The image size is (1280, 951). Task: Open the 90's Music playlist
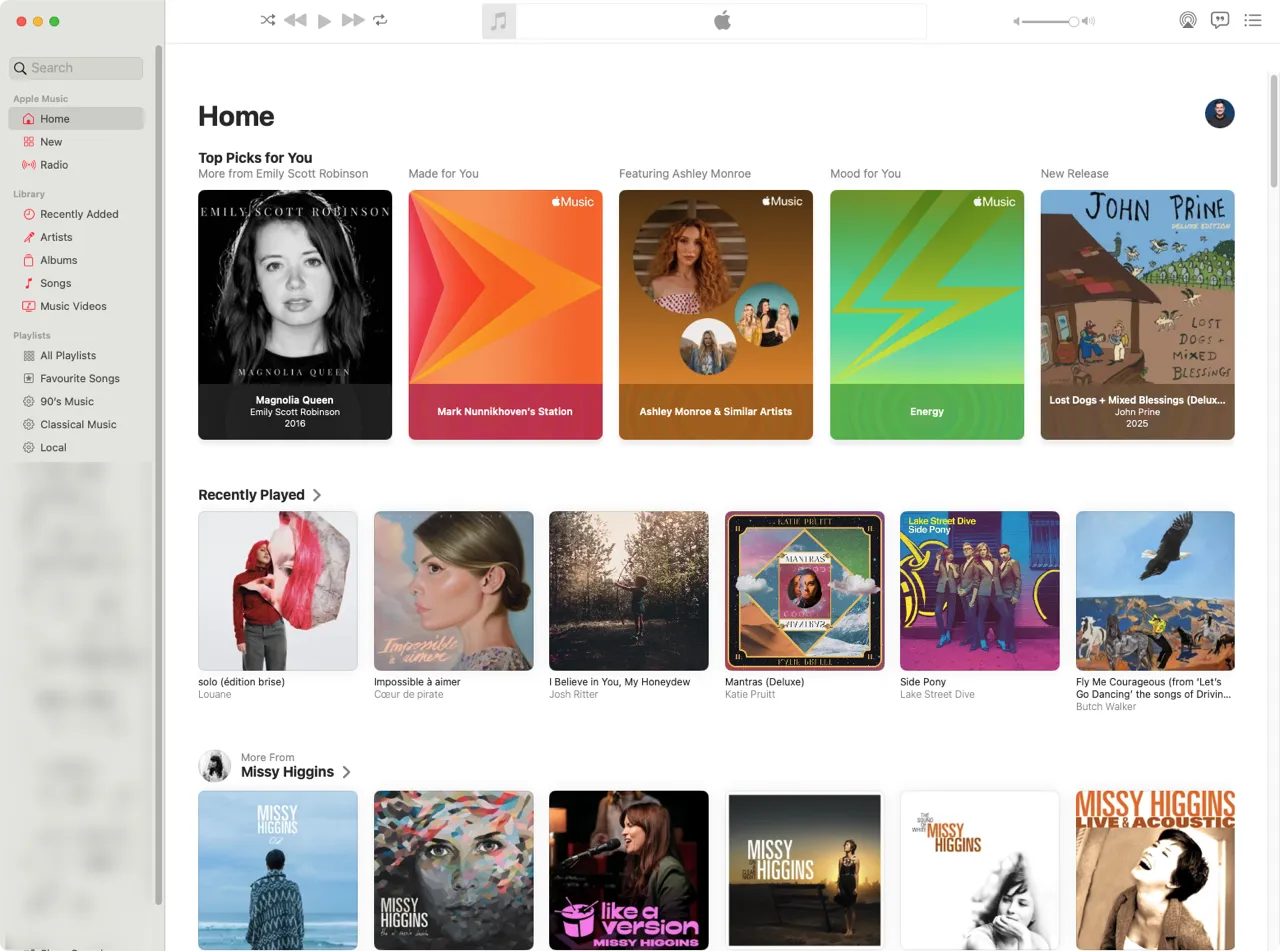[66, 402]
